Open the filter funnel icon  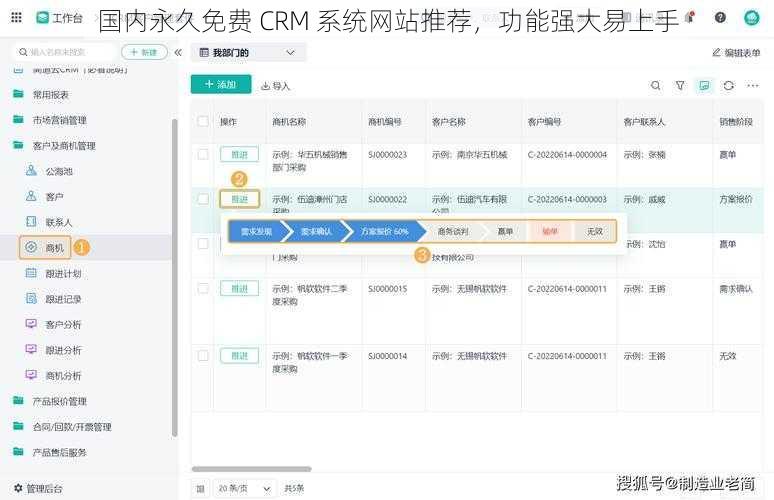(680, 85)
